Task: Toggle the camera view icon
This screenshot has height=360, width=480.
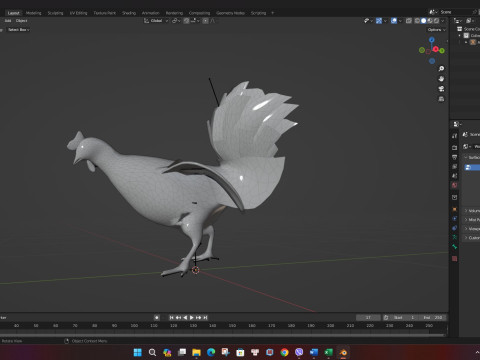Action: click(441, 89)
